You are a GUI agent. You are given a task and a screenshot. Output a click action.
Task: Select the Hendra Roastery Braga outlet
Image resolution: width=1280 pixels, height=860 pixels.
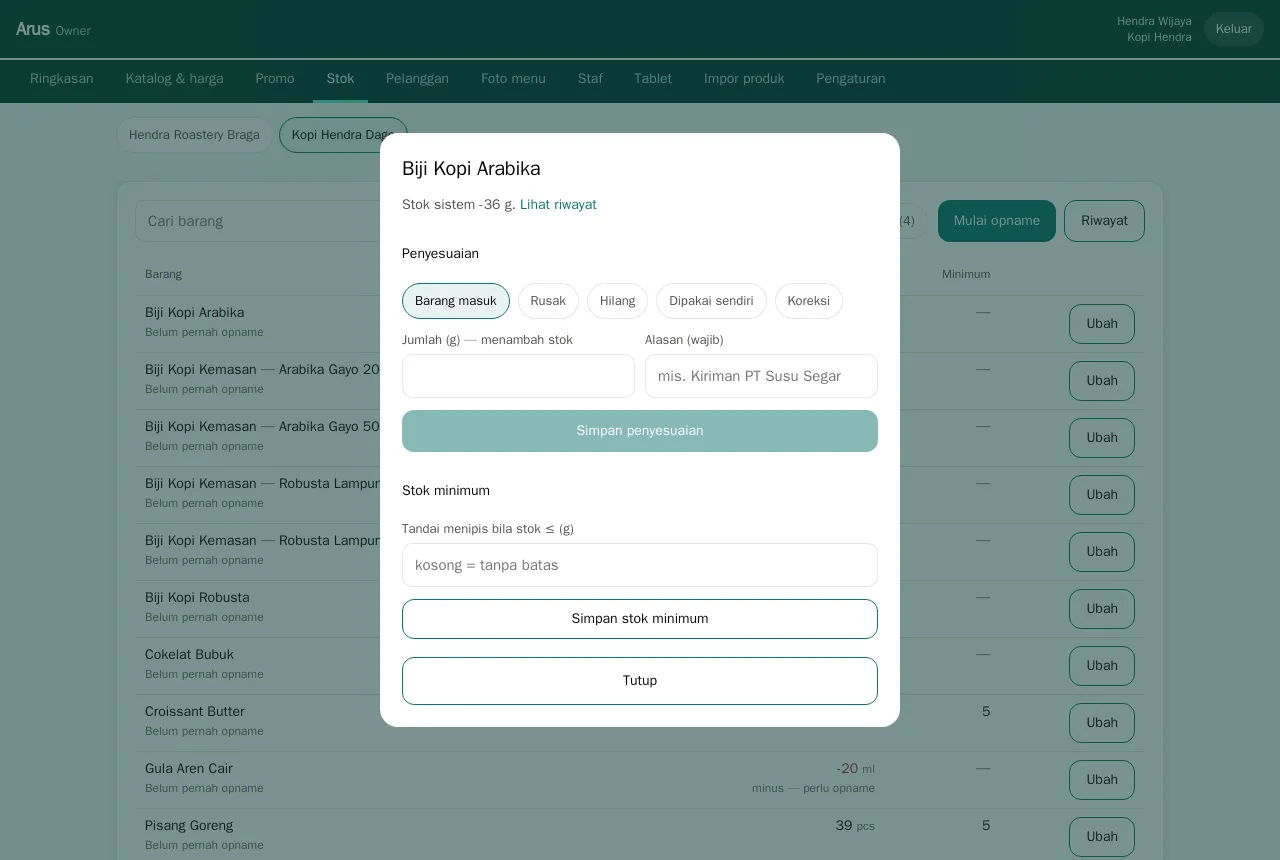[x=194, y=135]
